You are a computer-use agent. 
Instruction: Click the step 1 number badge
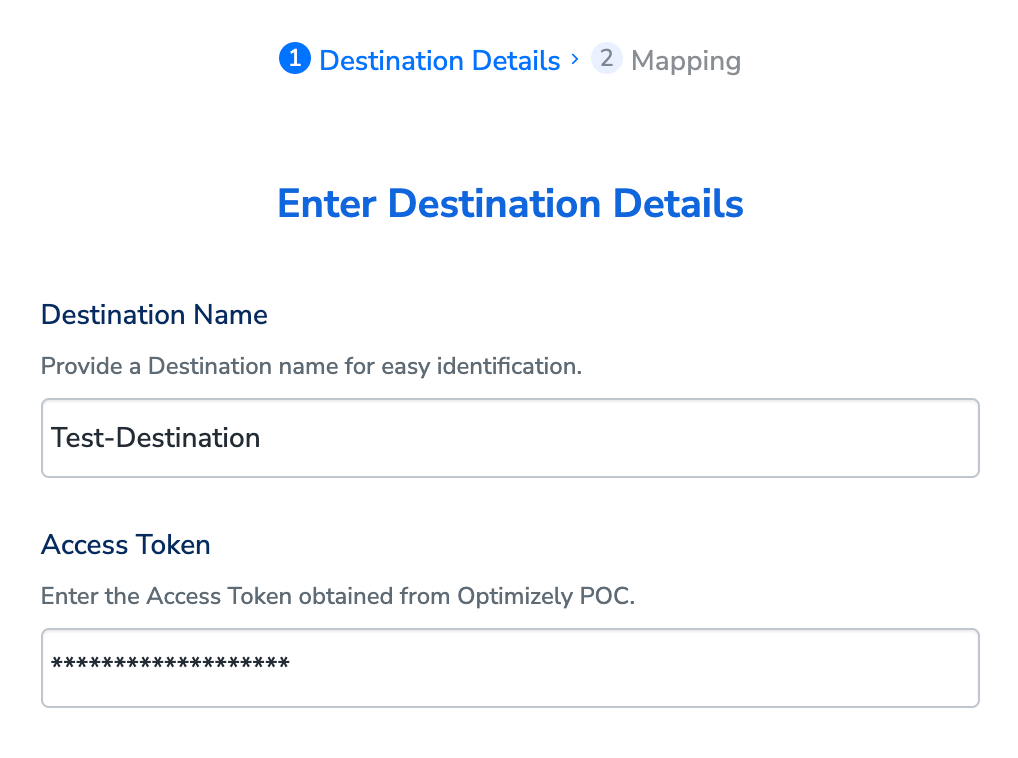pyautogui.click(x=294, y=59)
